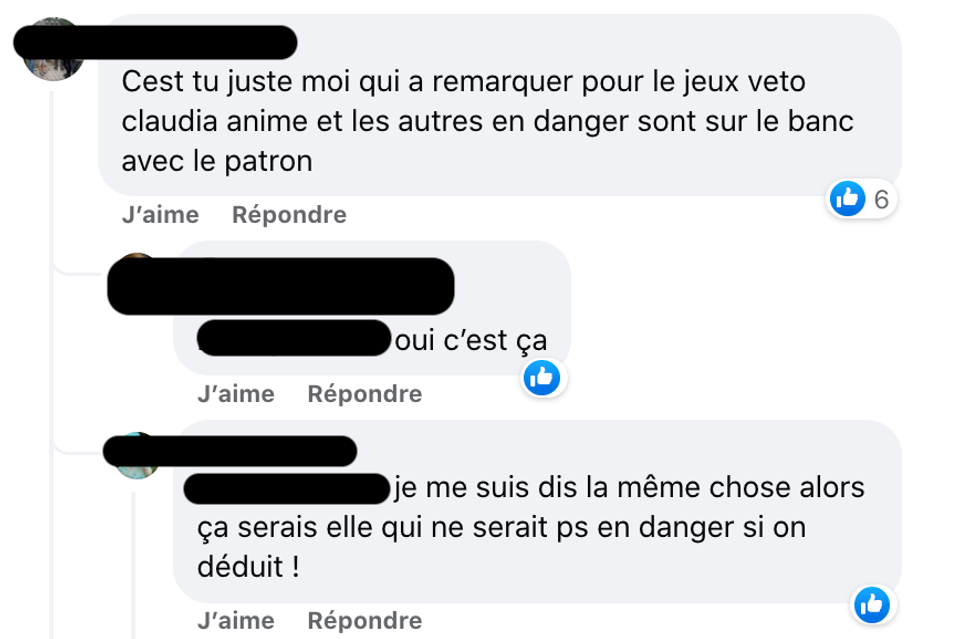This screenshot has width=980, height=639.
Task: Click the reaction count number 6
Action: [x=881, y=199]
